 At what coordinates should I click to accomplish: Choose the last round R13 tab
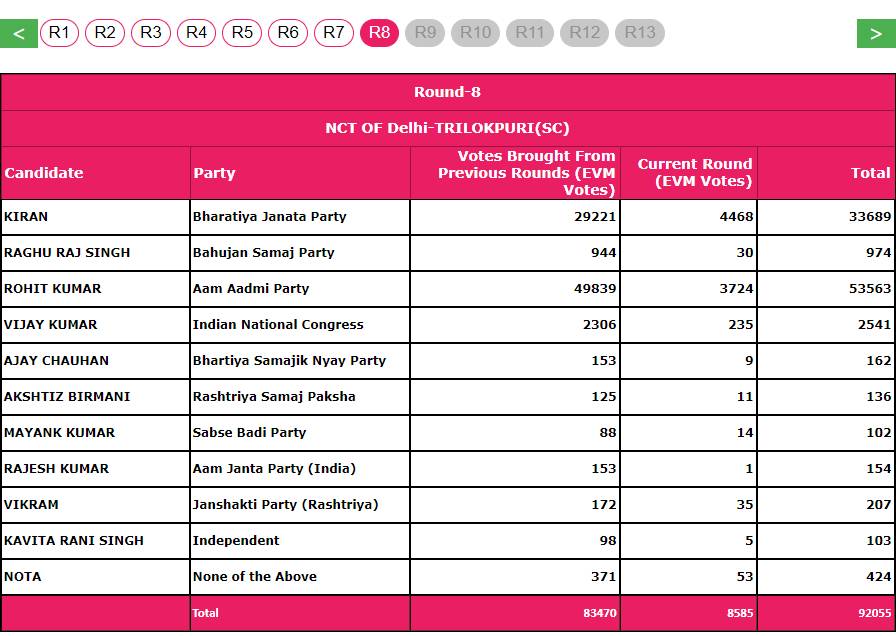640,33
